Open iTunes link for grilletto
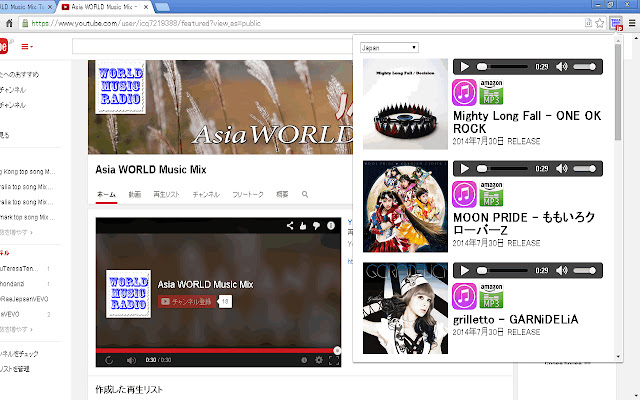The height and width of the screenshot is (400, 640). coord(464,296)
